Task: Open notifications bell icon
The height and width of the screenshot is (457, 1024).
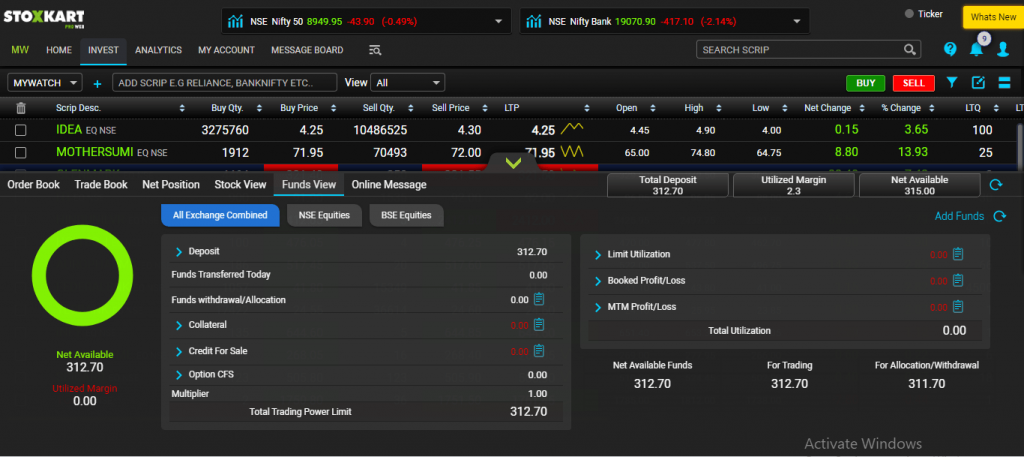Action: coord(976,49)
